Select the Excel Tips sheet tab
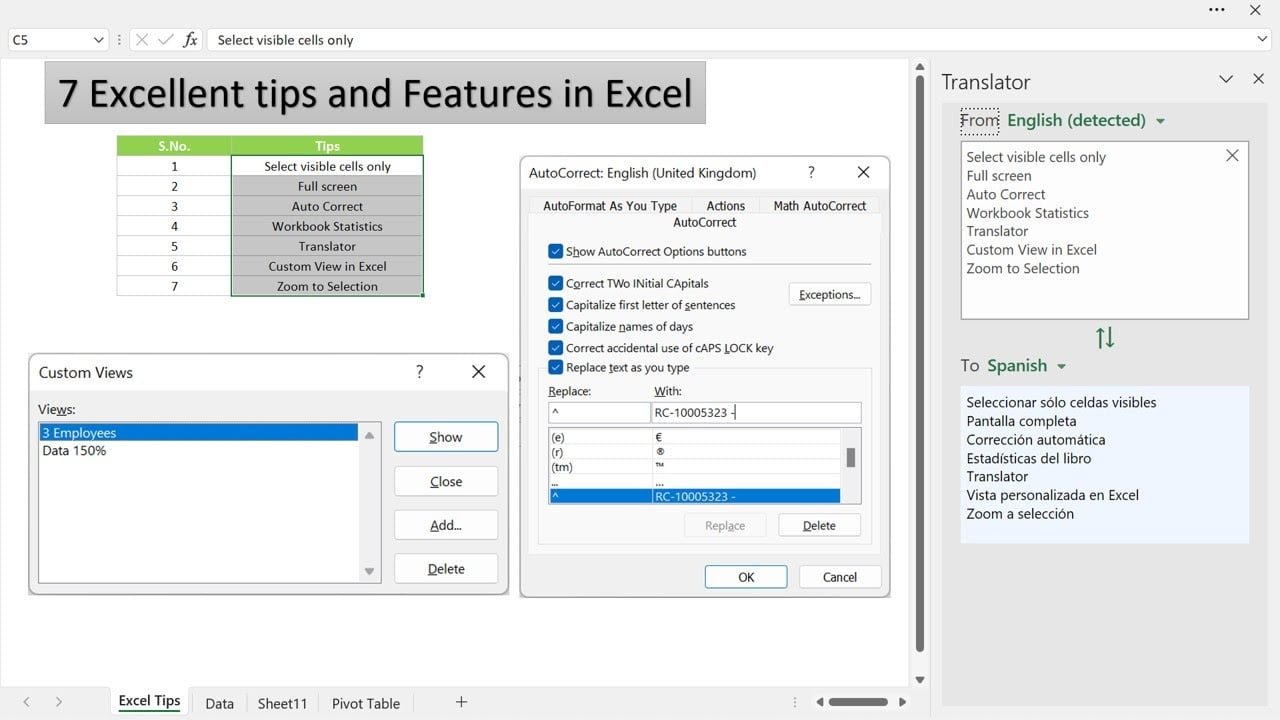 (149, 701)
